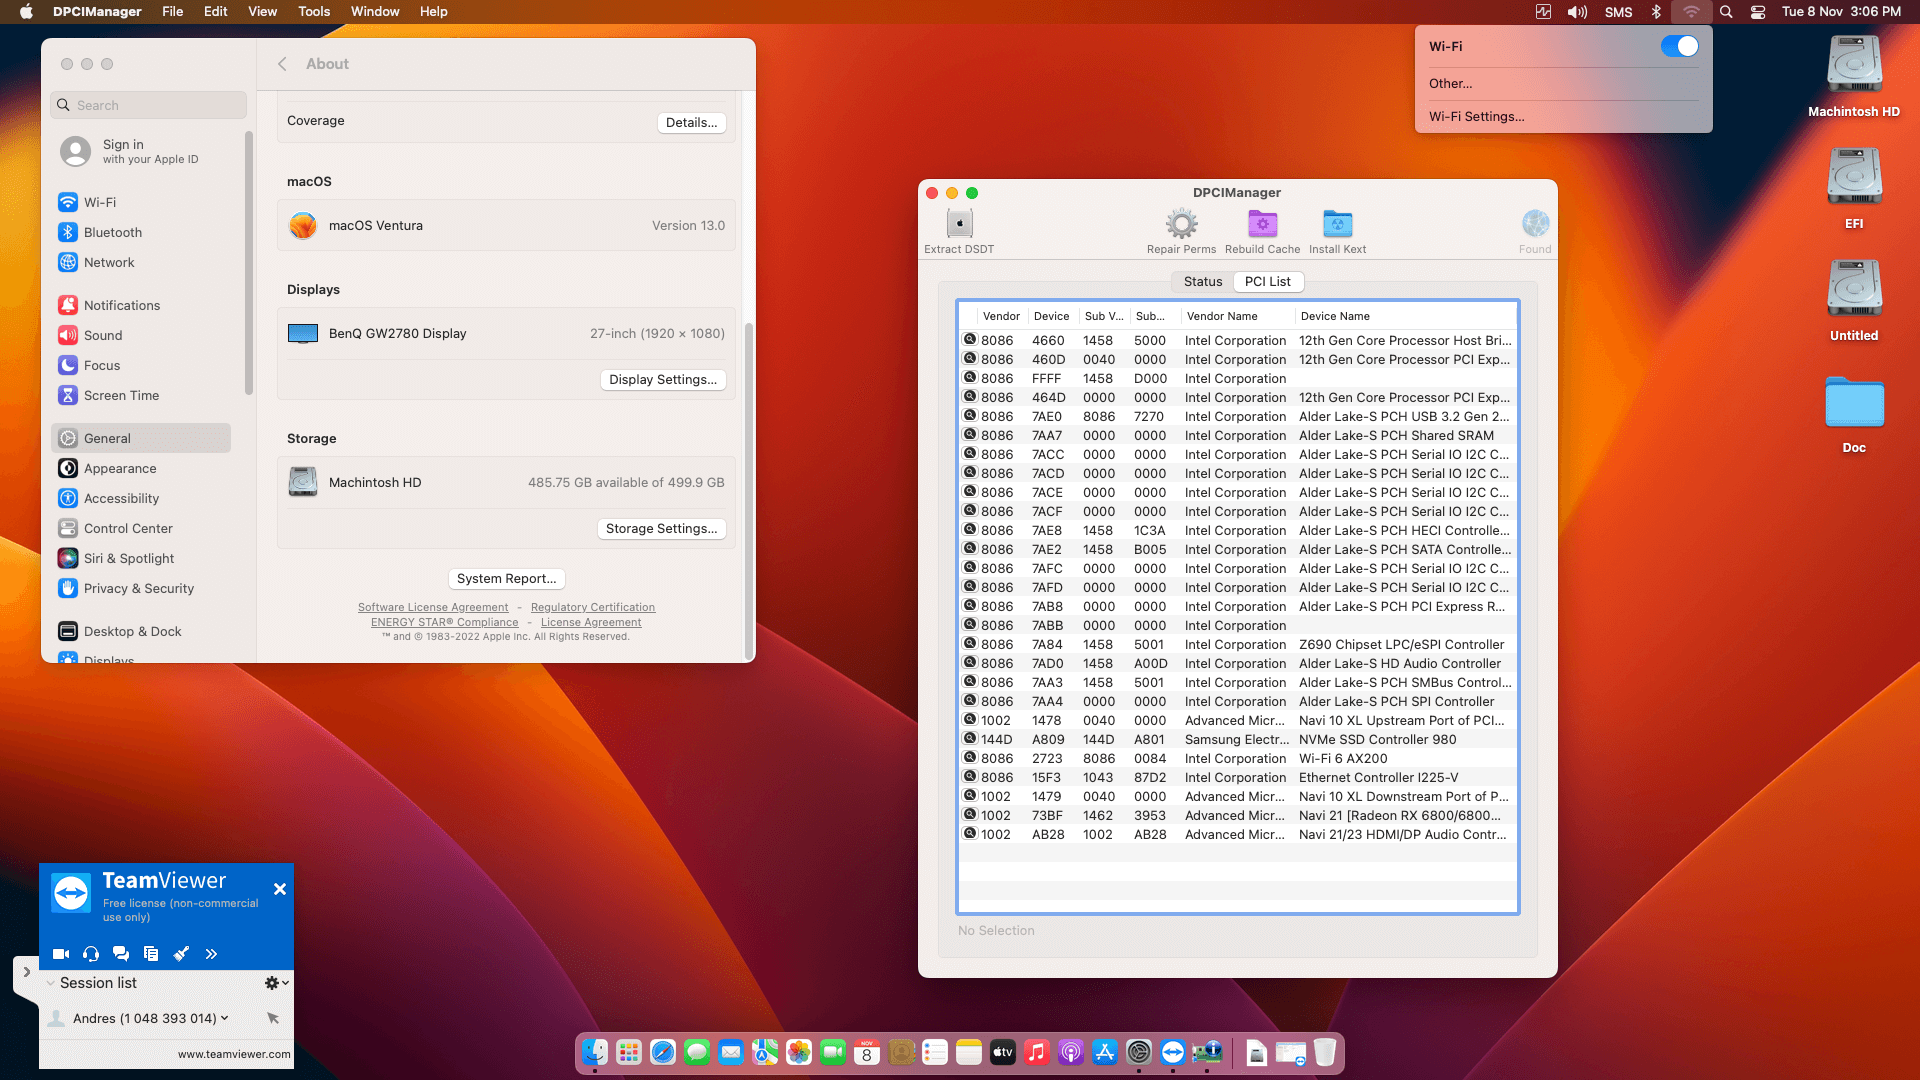
Task: Click the Spotlight search icon in the menu bar
Action: 1726,12
